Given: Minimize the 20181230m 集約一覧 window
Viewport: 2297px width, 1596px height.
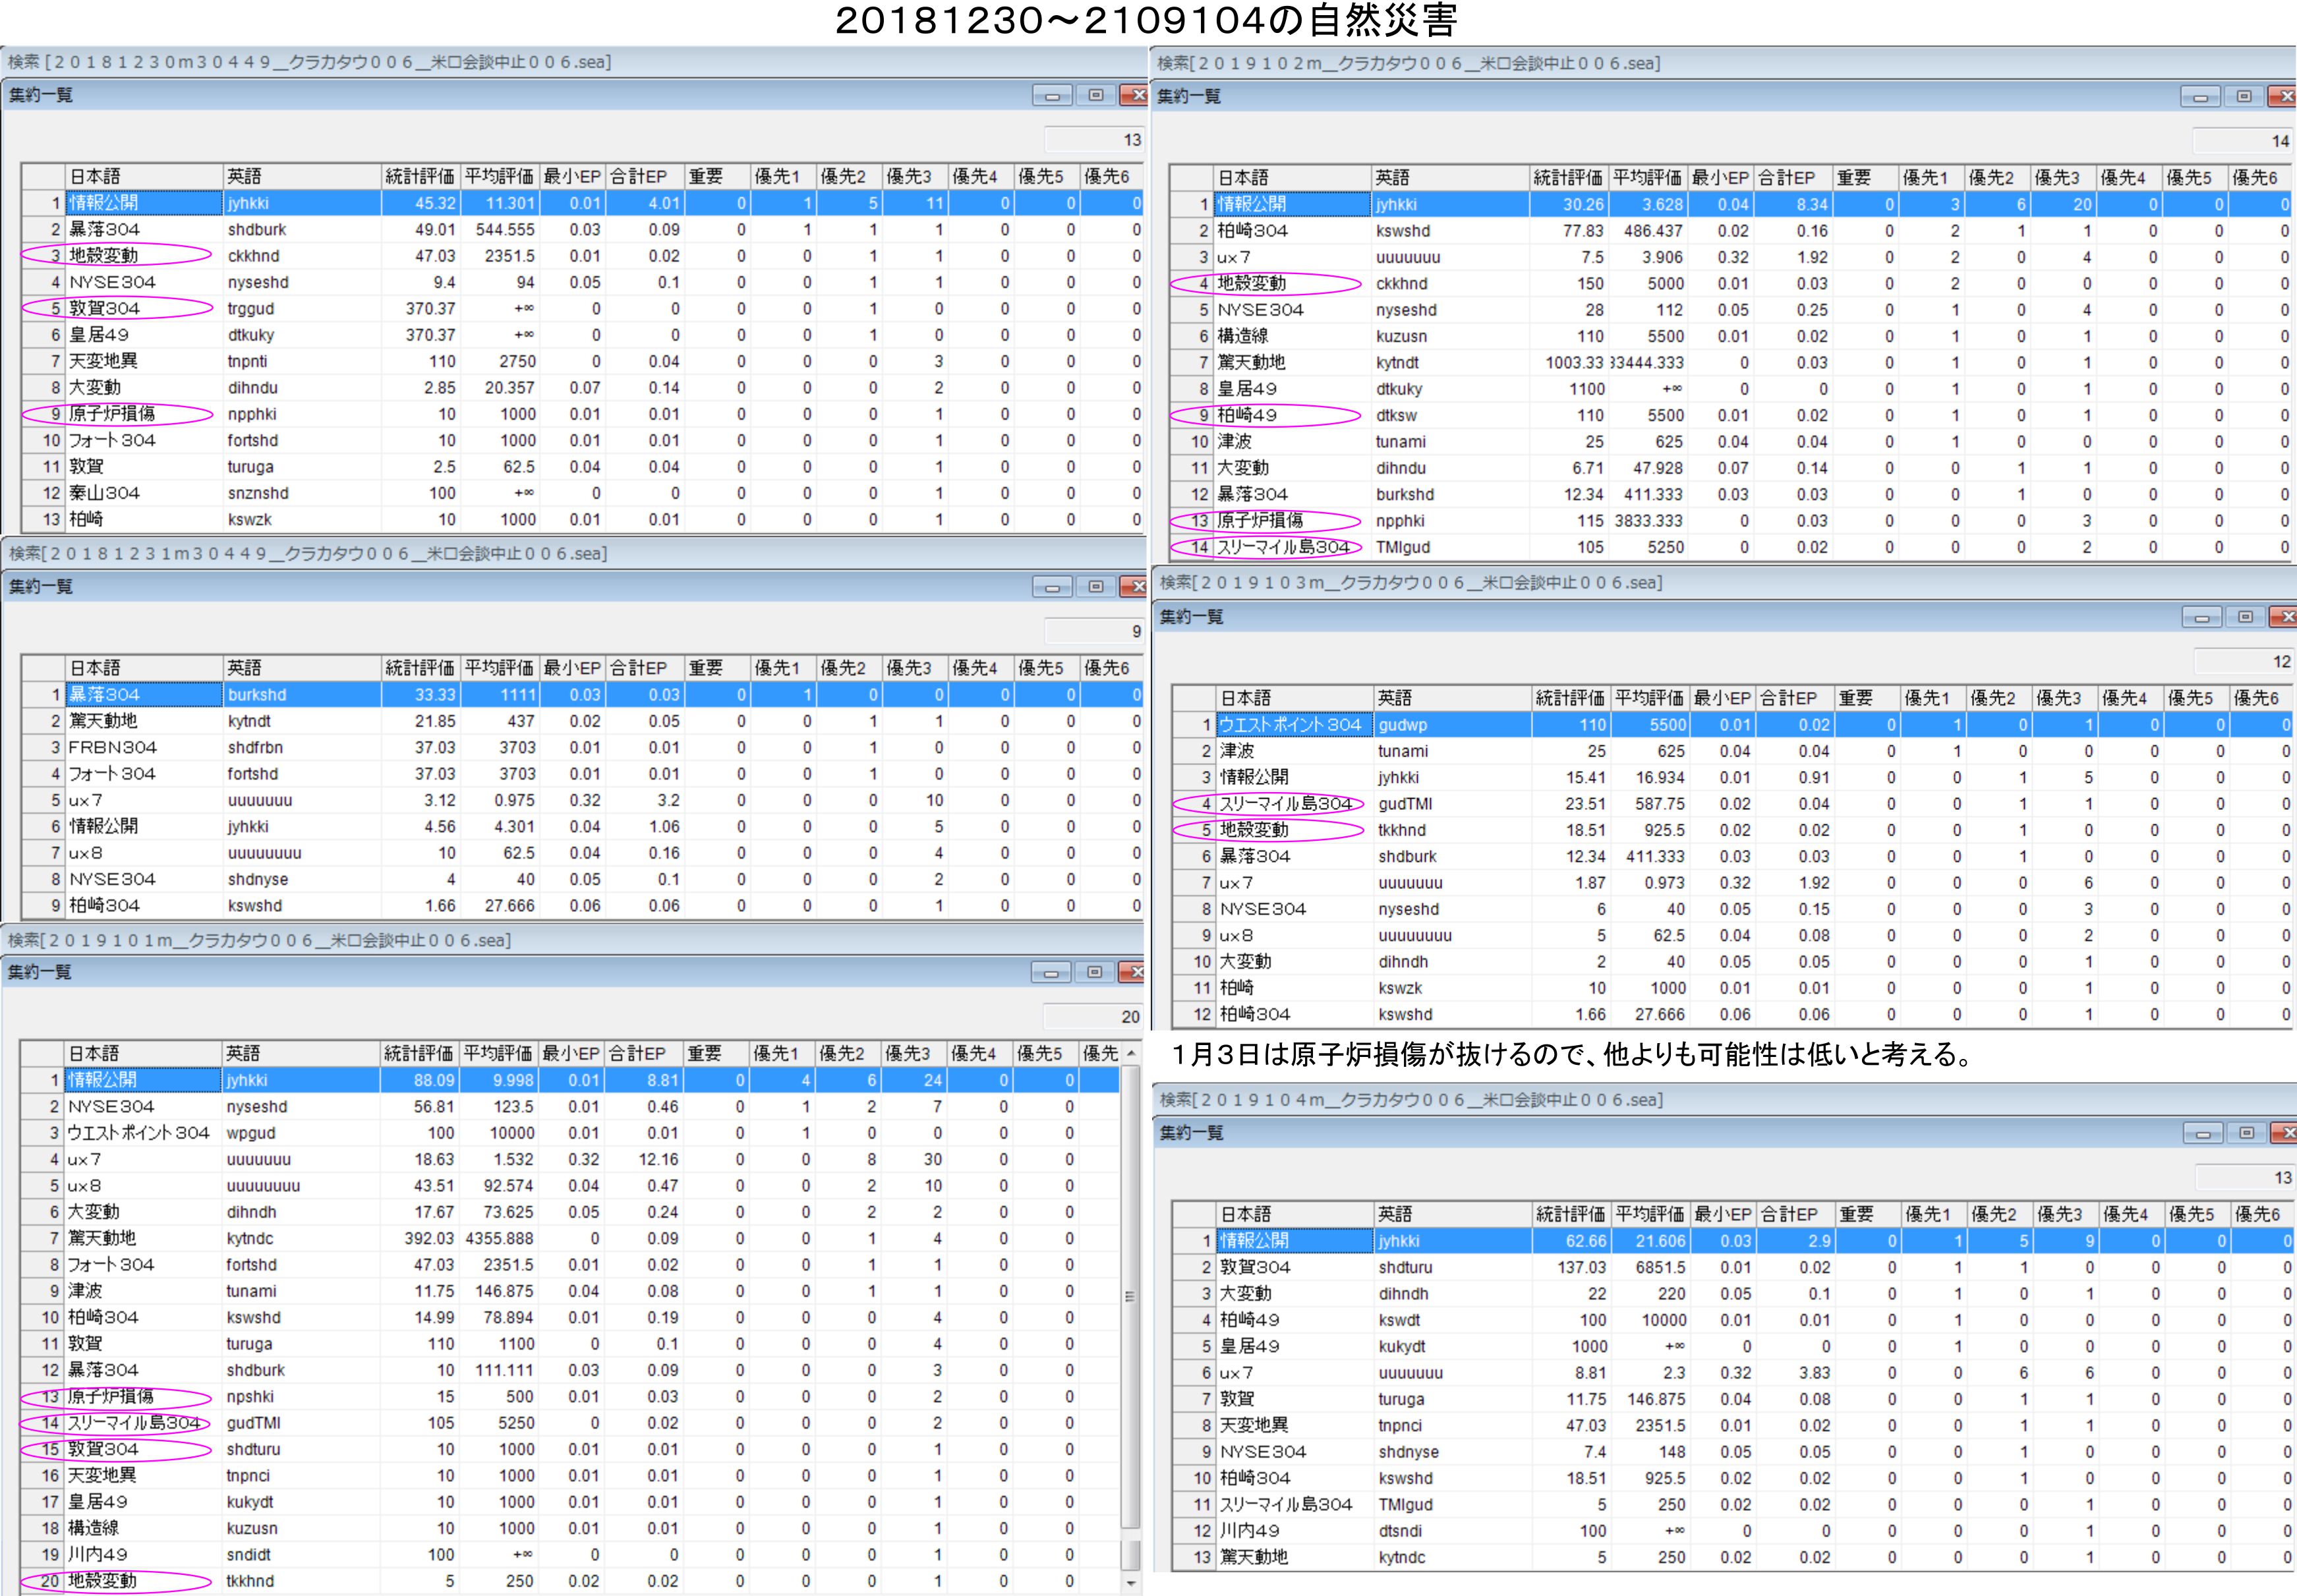Looking at the screenshot, I should 1052,96.
